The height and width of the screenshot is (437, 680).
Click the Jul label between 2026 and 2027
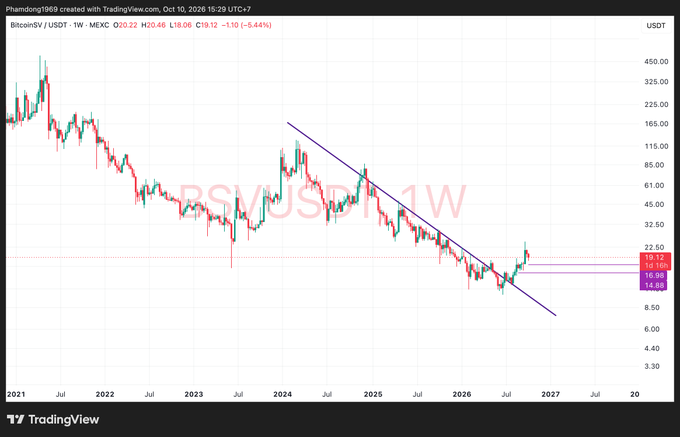(x=506, y=394)
